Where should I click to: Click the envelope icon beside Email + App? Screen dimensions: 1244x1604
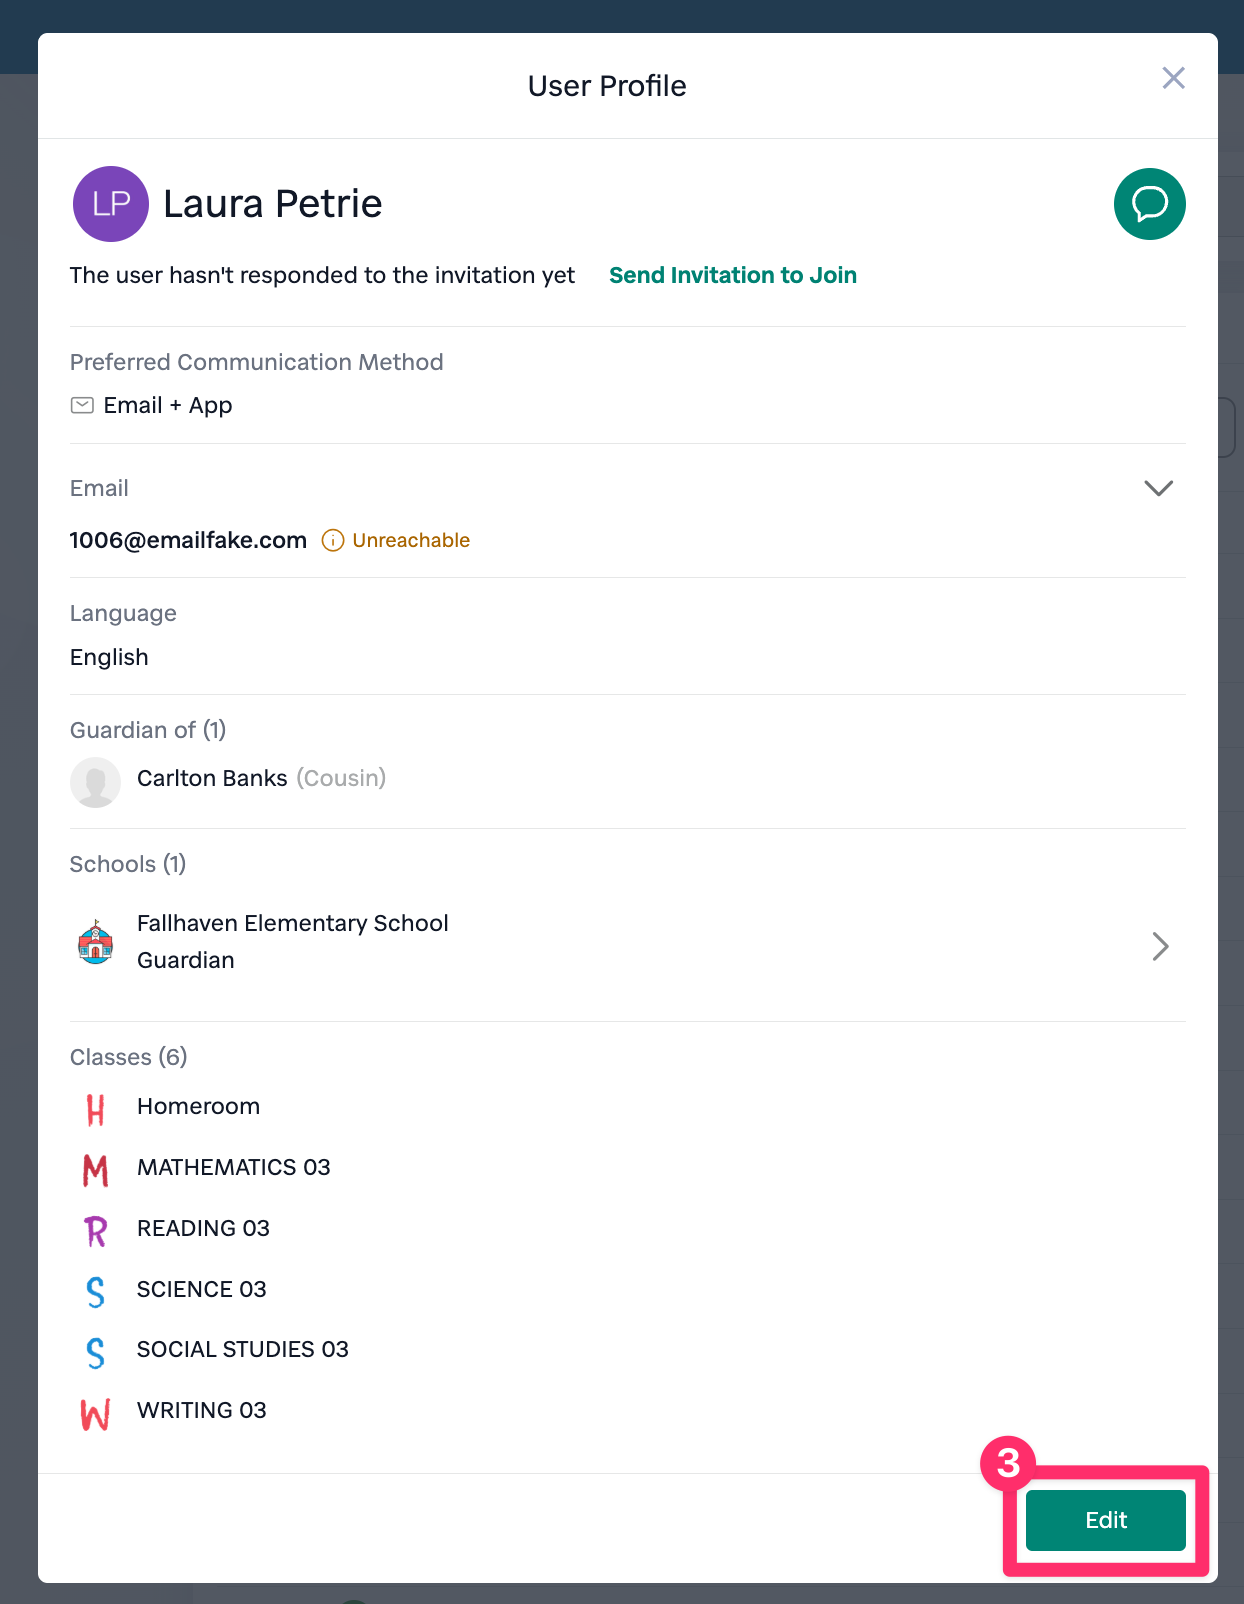tap(82, 405)
